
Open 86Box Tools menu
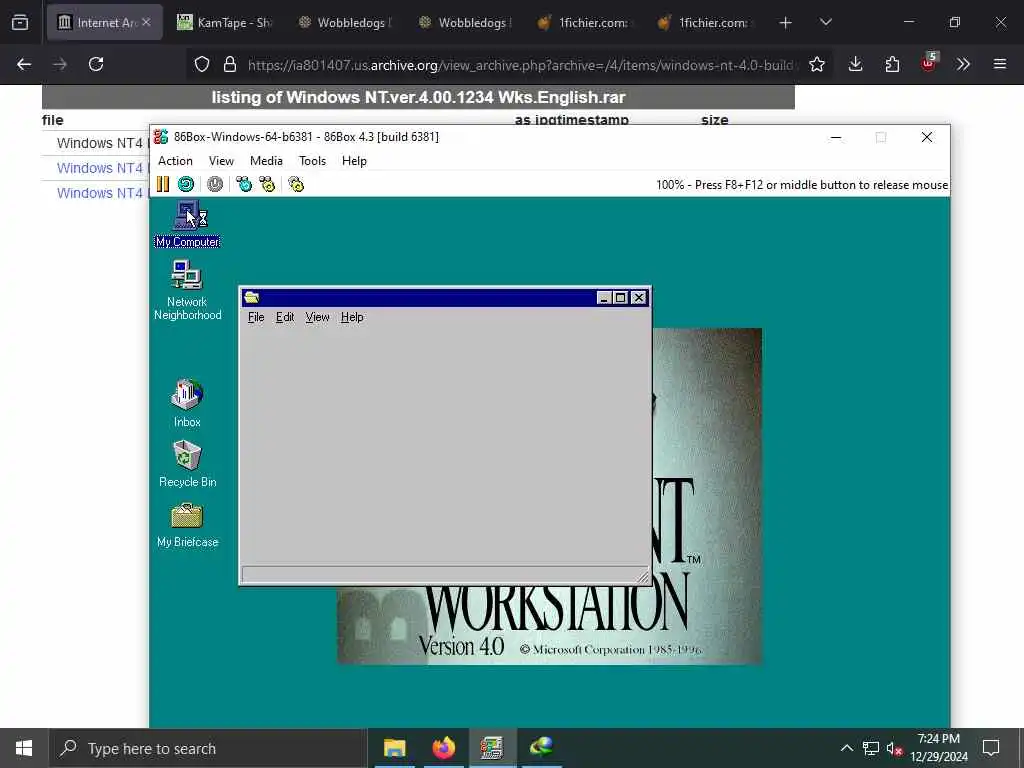click(312, 161)
